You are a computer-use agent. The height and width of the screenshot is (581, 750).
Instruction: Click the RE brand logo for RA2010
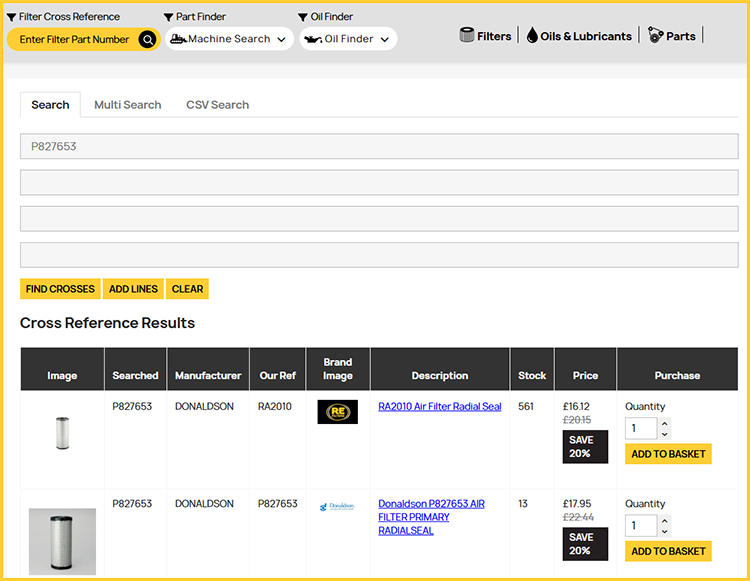337,412
